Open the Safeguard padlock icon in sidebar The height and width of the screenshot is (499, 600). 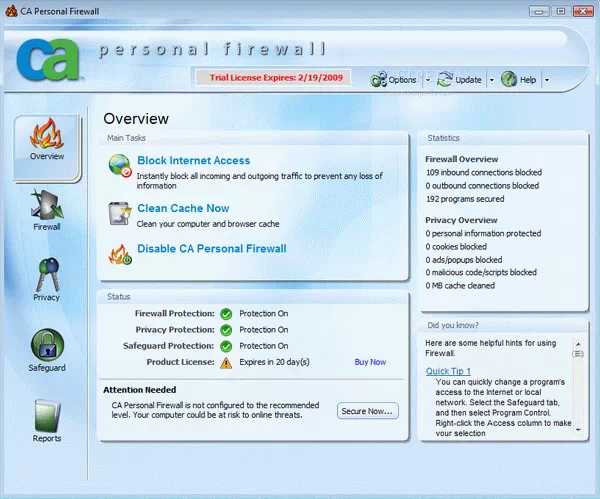pyautogui.click(x=47, y=344)
